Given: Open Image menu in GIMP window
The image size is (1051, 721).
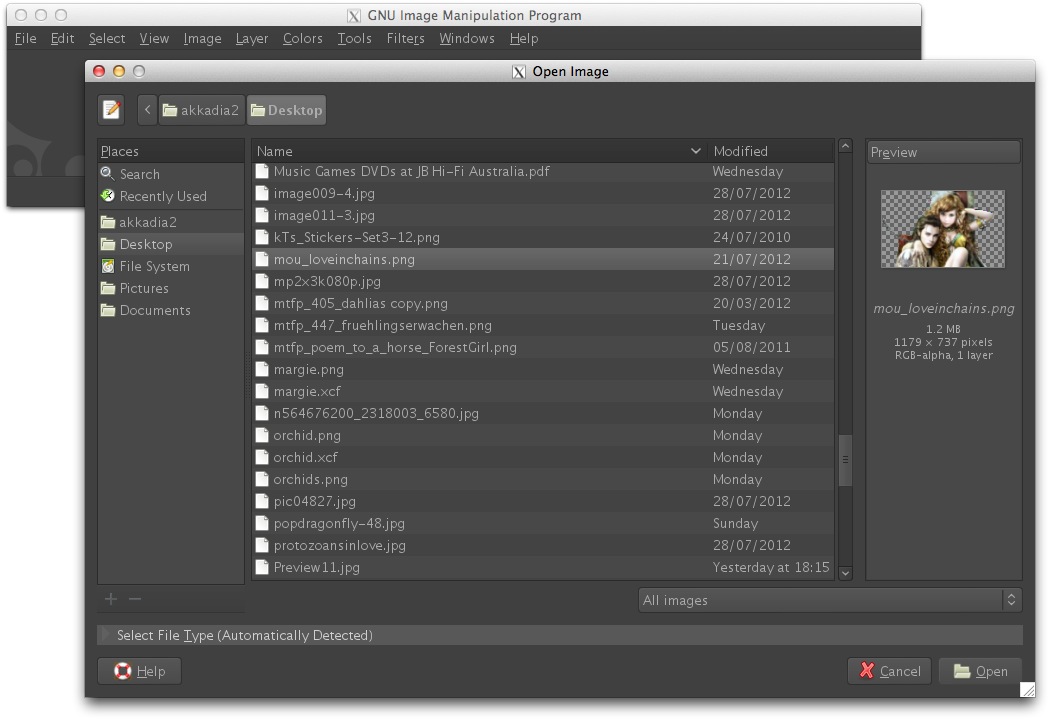Looking at the screenshot, I should pos(202,38).
